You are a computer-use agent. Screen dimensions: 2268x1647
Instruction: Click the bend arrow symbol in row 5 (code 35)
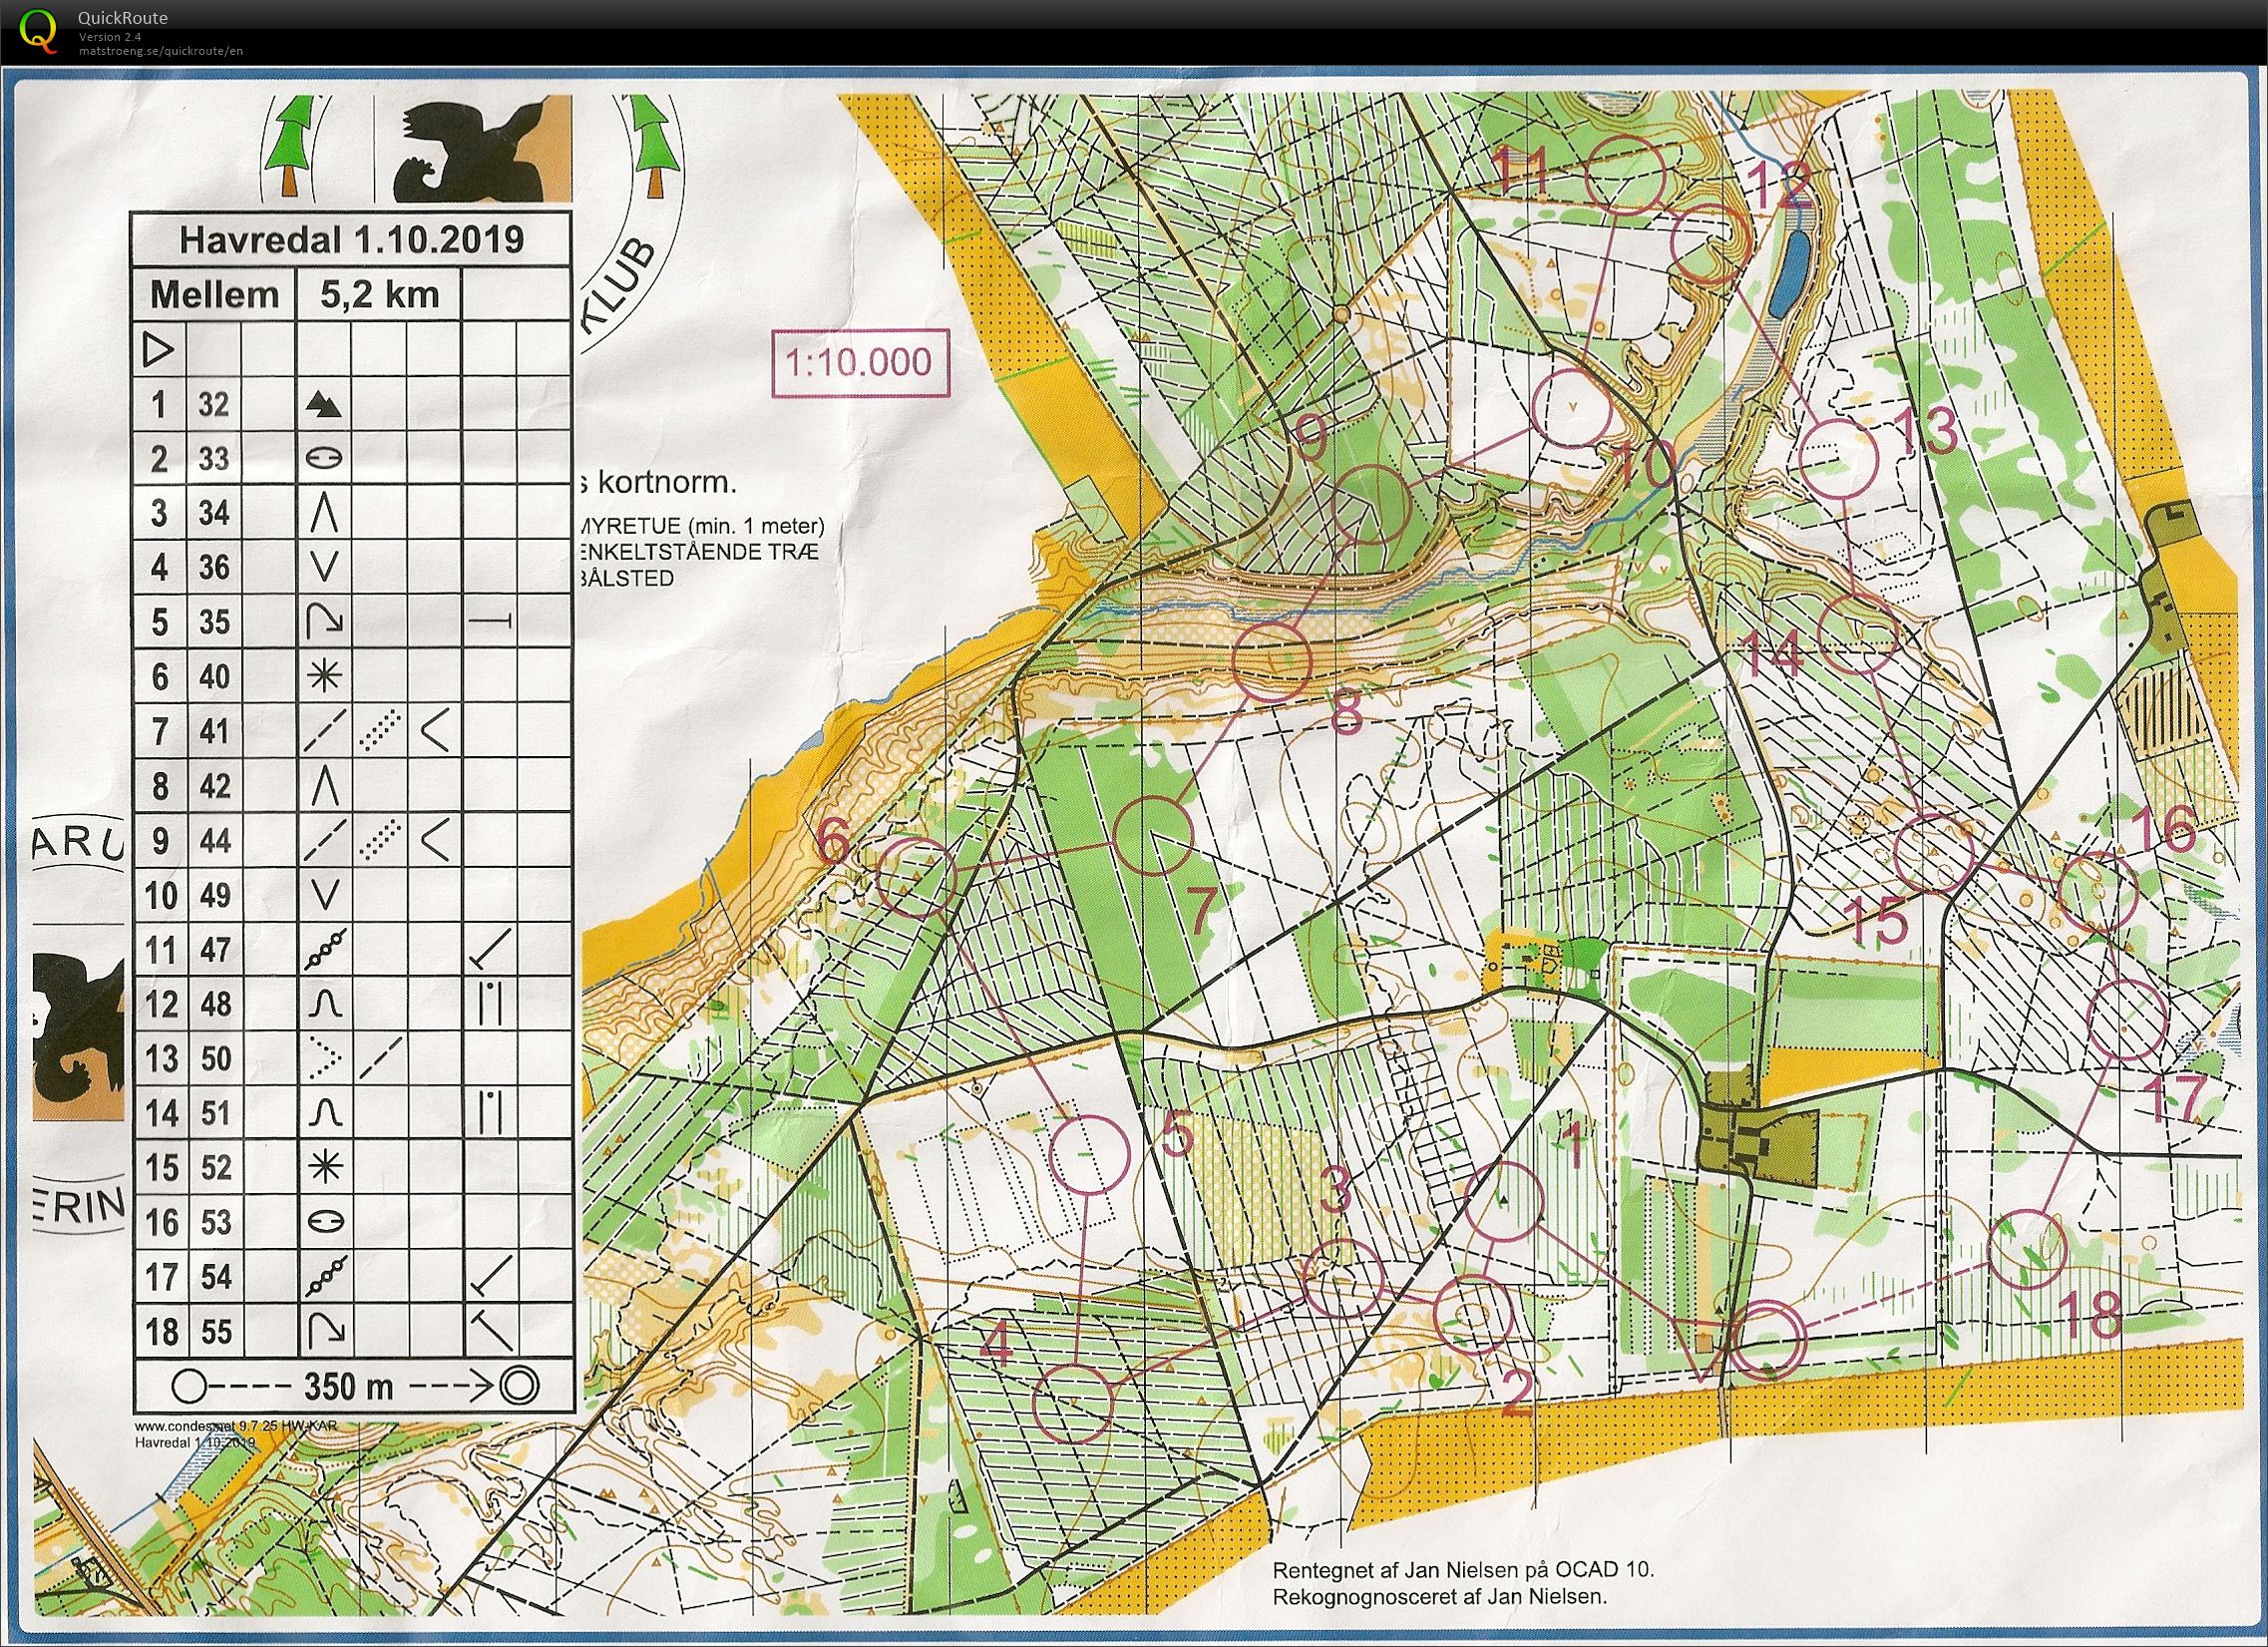tap(323, 622)
